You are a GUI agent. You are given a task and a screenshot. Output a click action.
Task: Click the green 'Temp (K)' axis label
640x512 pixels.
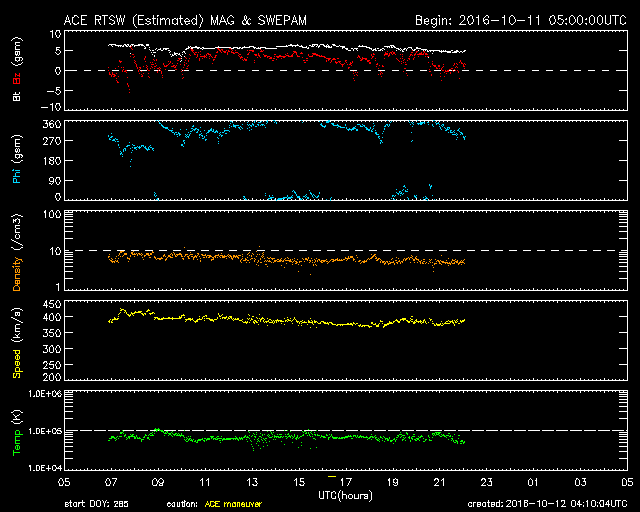click(x=16, y=432)
